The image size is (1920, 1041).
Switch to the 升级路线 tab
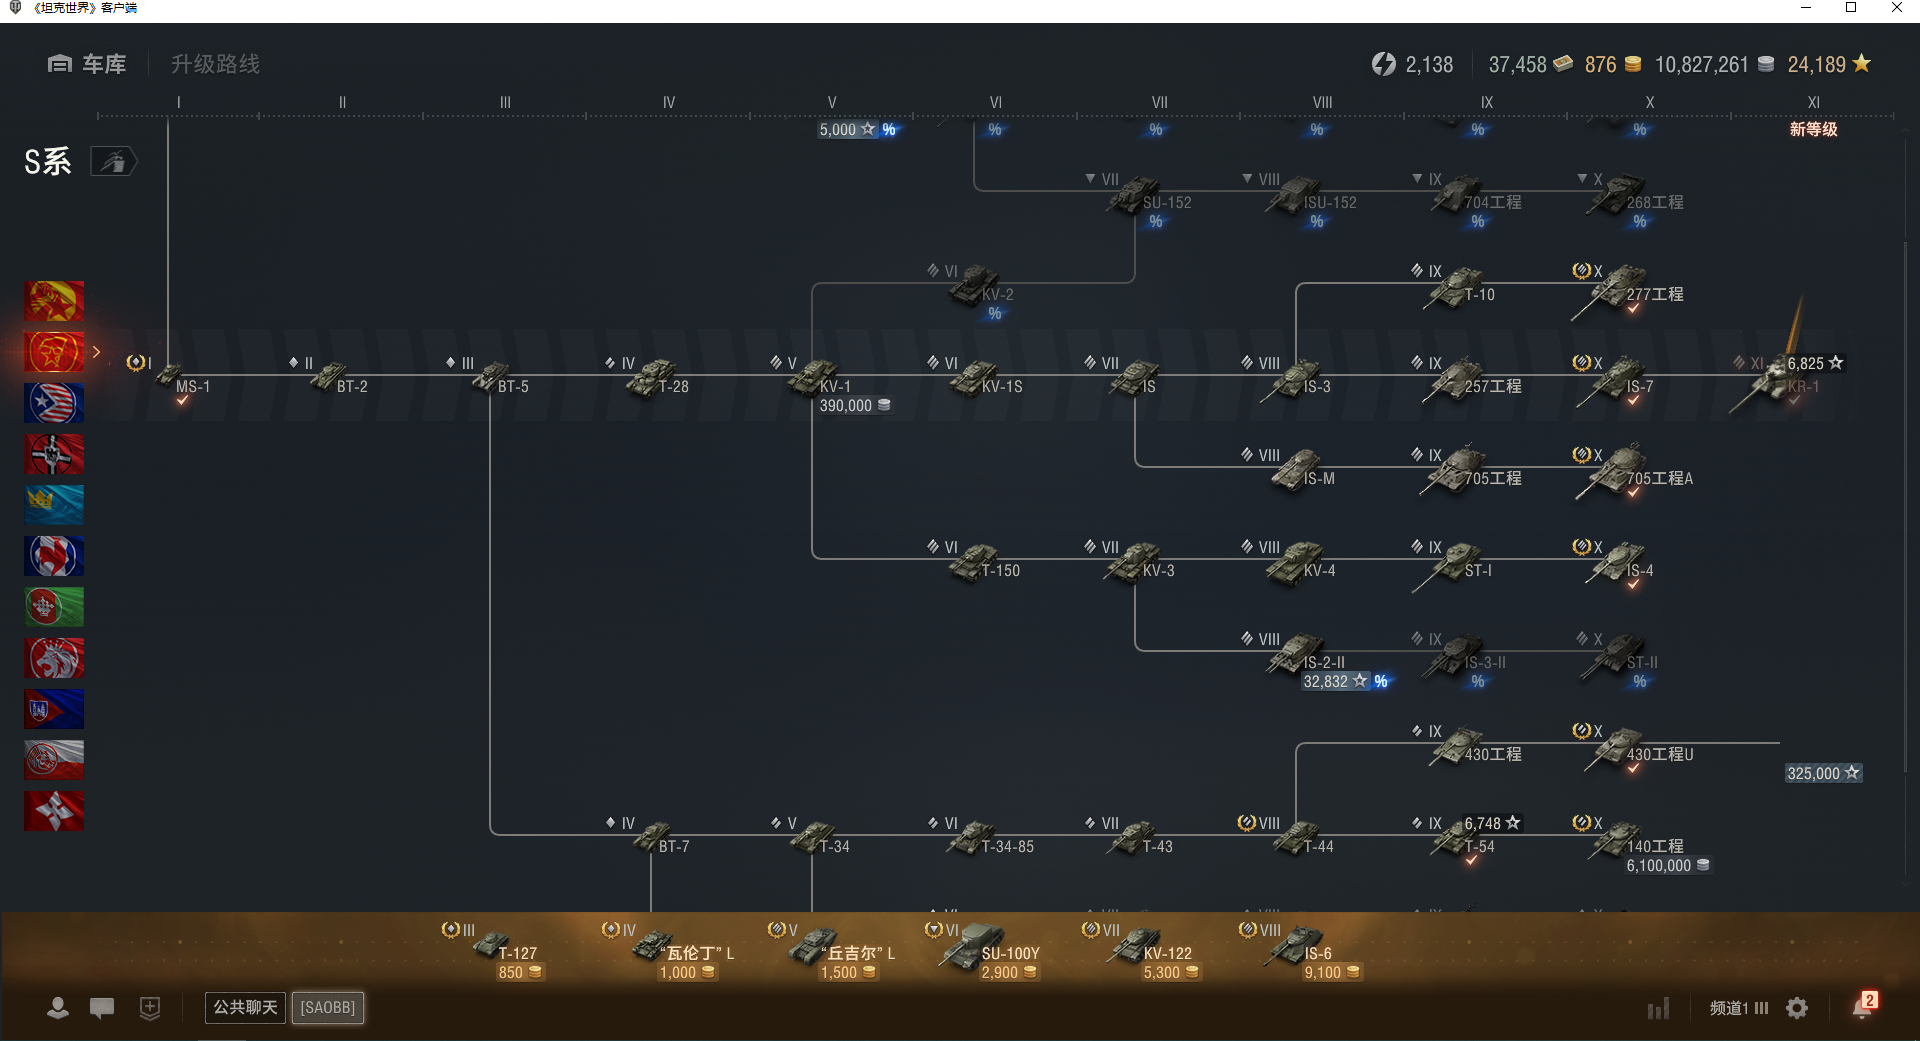click(215, 64)
